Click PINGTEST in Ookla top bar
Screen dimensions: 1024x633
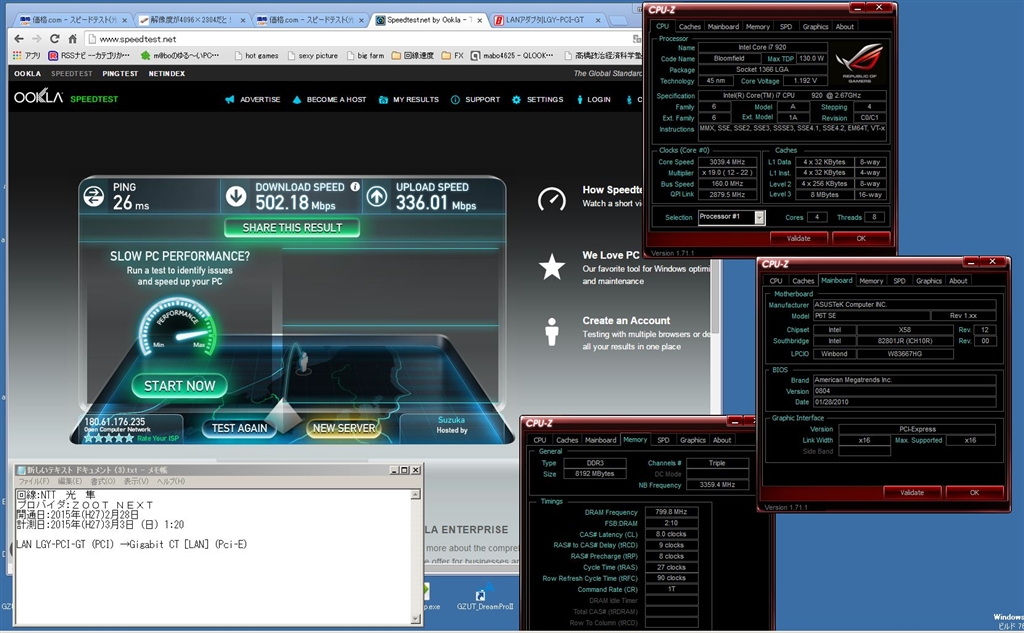pyautogui.click(x=120, y=74)
